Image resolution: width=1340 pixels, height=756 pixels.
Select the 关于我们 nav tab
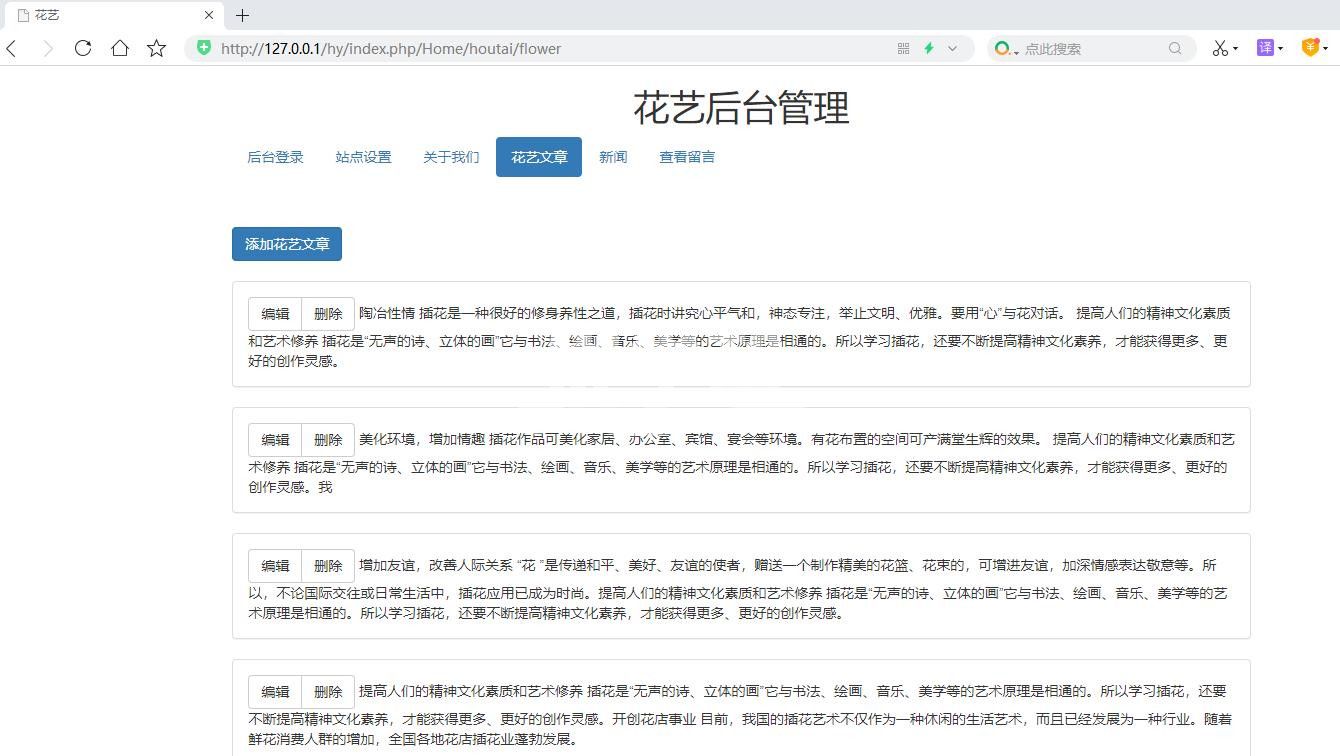point(451,157)
